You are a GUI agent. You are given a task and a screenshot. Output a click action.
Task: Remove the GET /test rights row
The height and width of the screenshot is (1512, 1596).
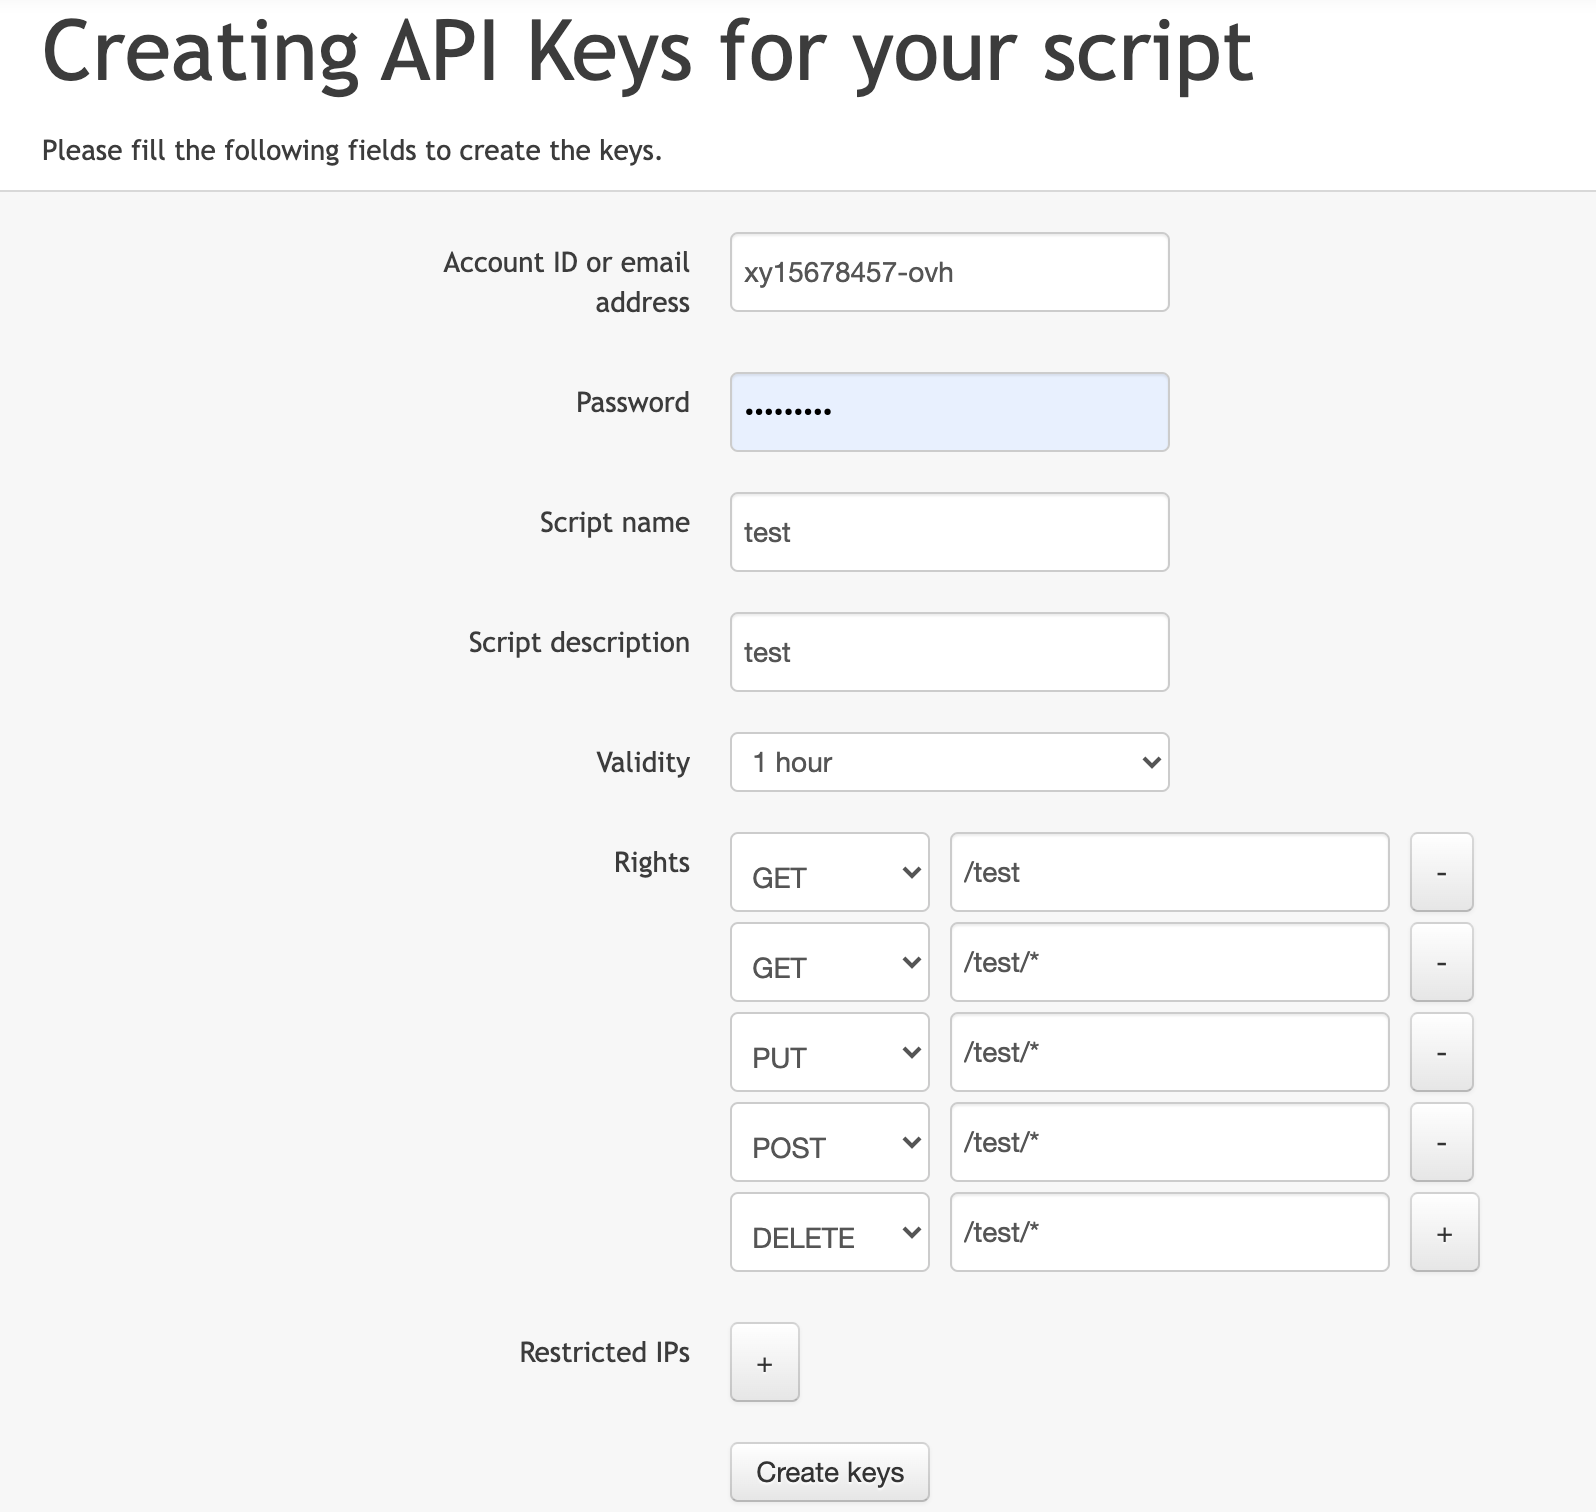coord(1441,872)
